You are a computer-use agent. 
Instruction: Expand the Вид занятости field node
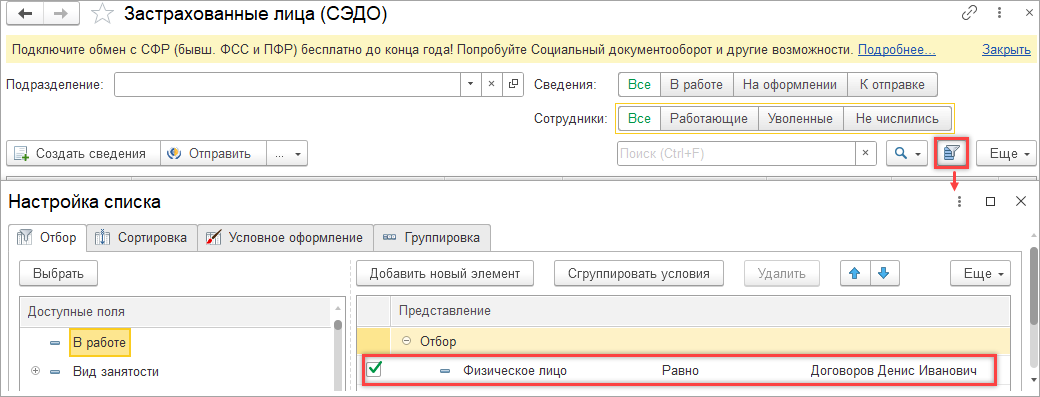pos(35,371)
